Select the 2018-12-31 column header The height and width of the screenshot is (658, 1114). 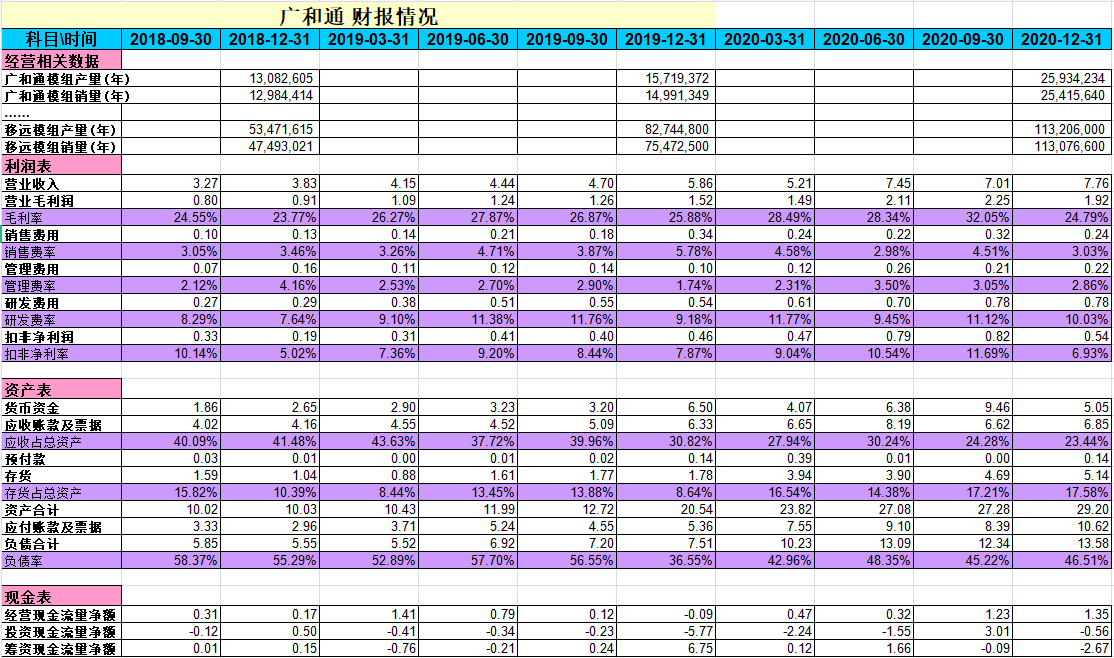tap(270, 39)
